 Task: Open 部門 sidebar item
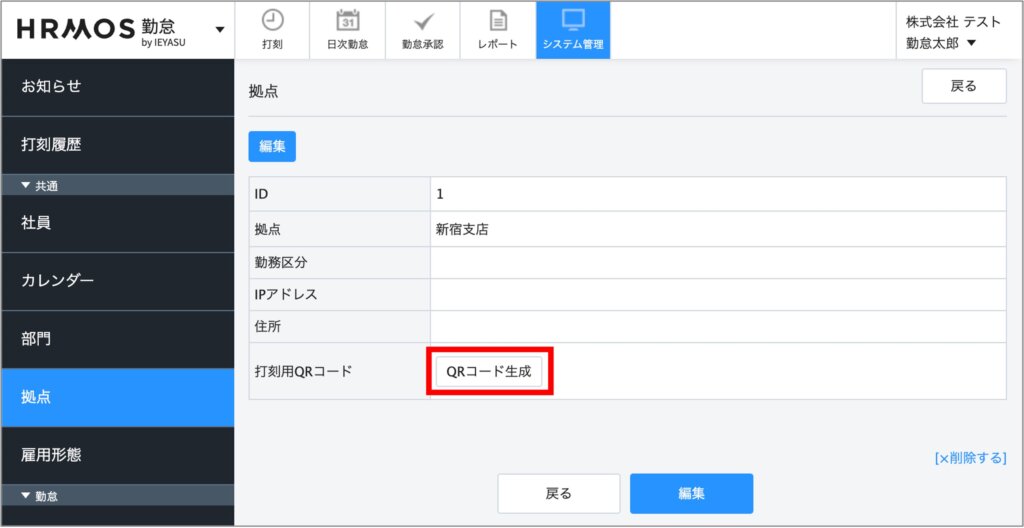tap(117, 339)
